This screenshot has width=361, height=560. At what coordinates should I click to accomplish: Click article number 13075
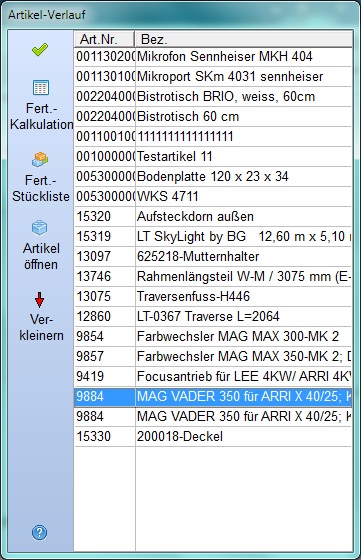coord(94,296)
